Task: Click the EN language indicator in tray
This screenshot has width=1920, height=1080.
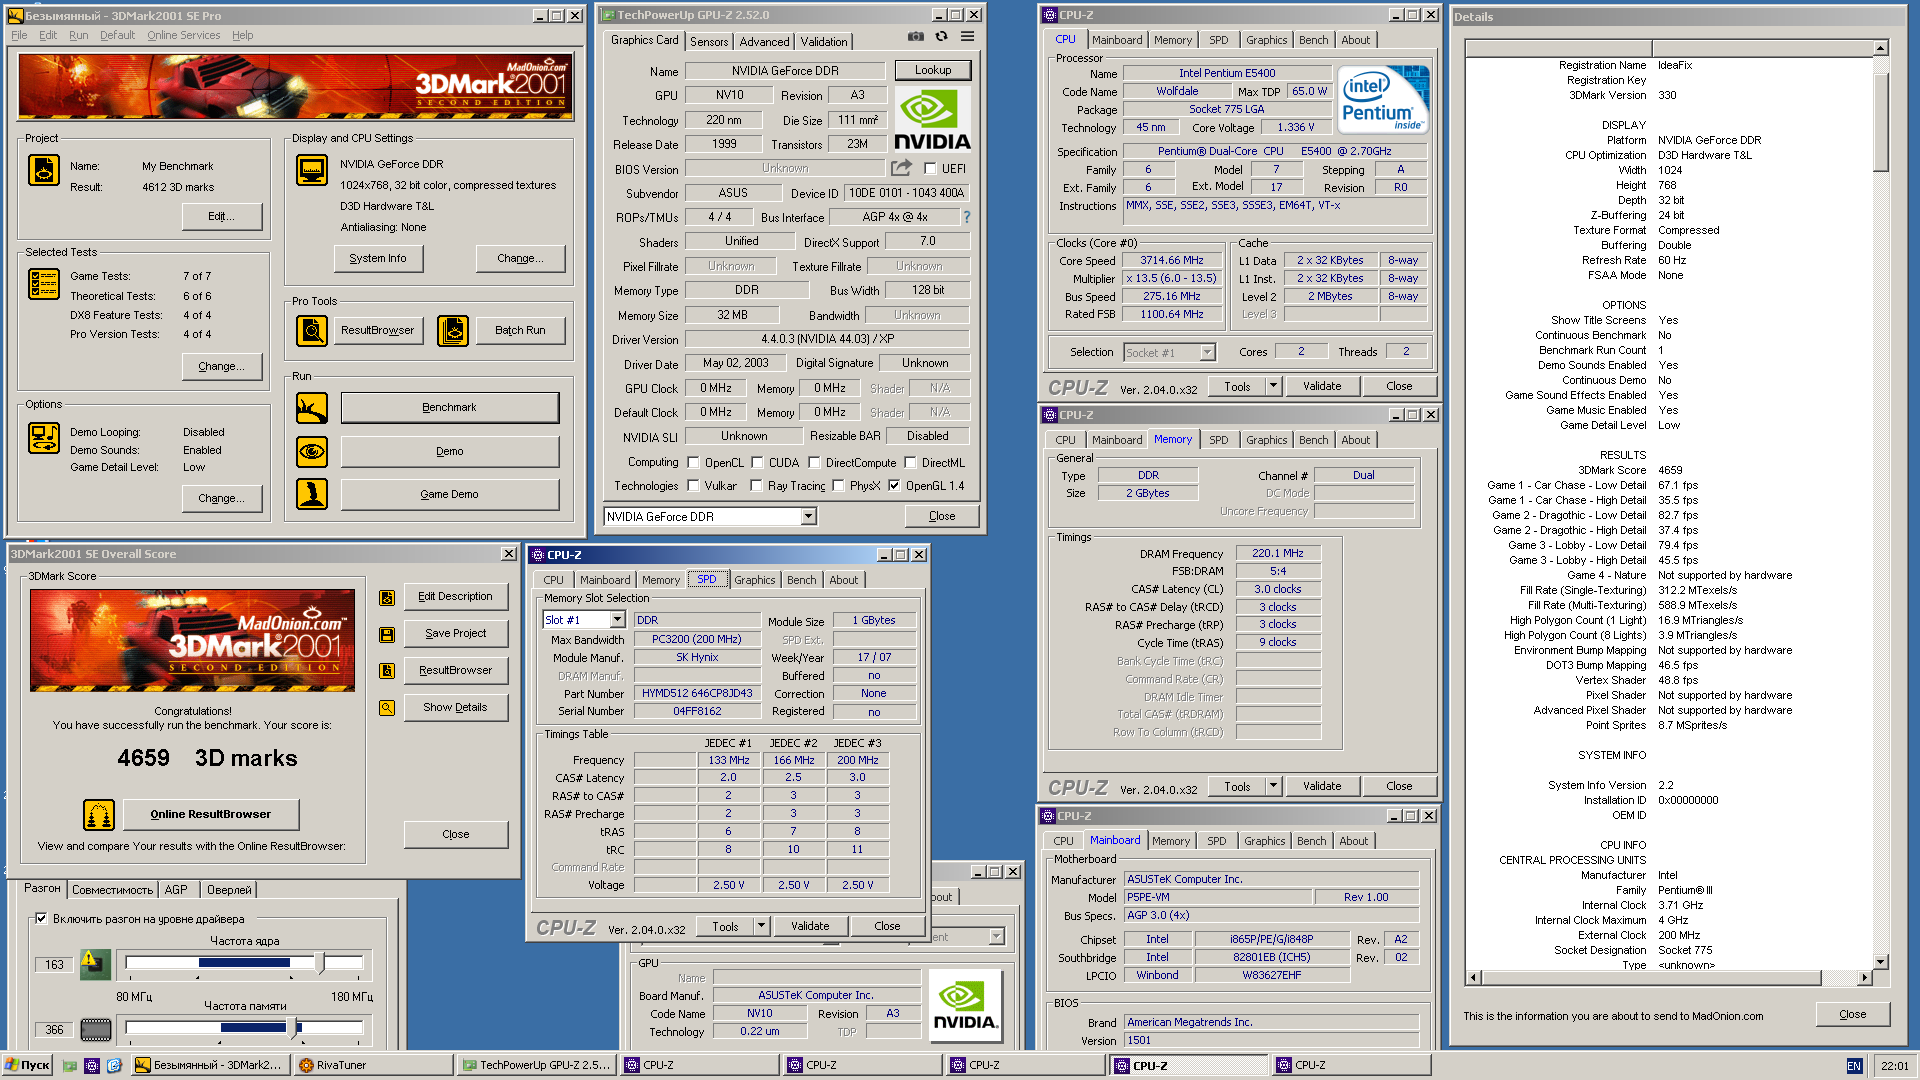Action: [1854, 1066]
